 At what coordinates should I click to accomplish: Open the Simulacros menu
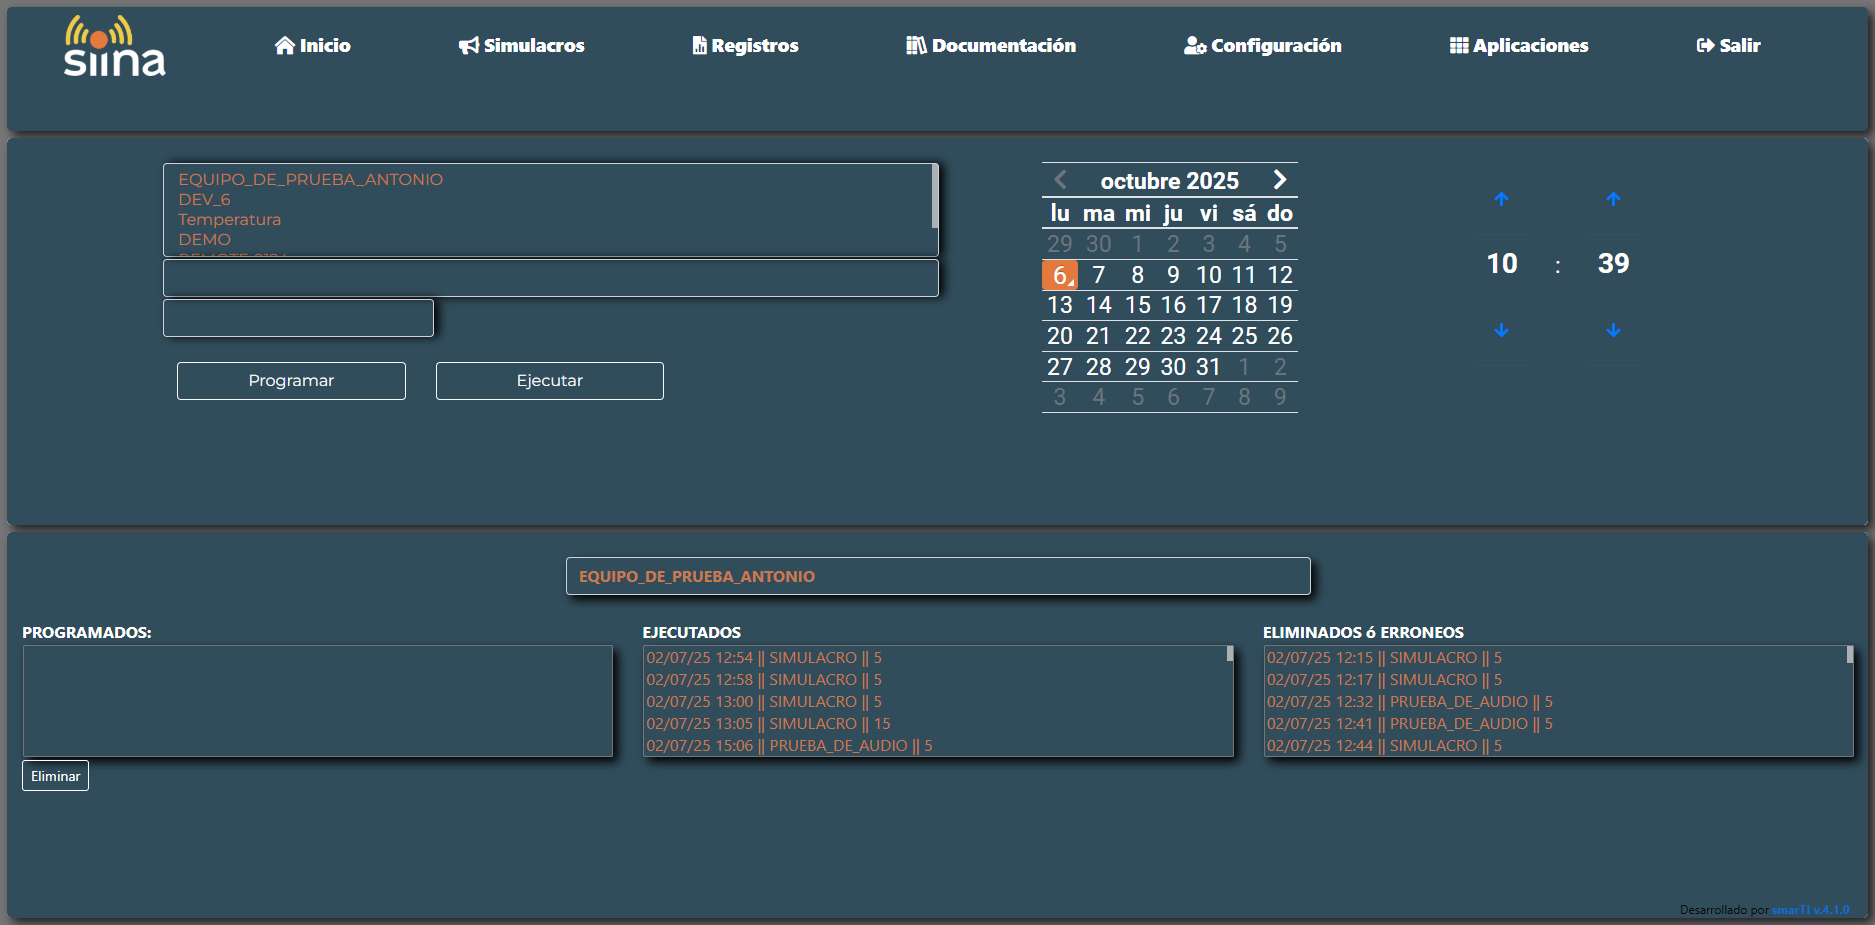(x=521, y=46)
